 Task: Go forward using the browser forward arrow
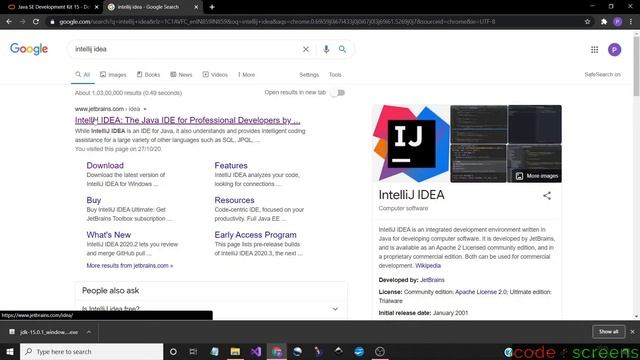[x=22, y=22]
